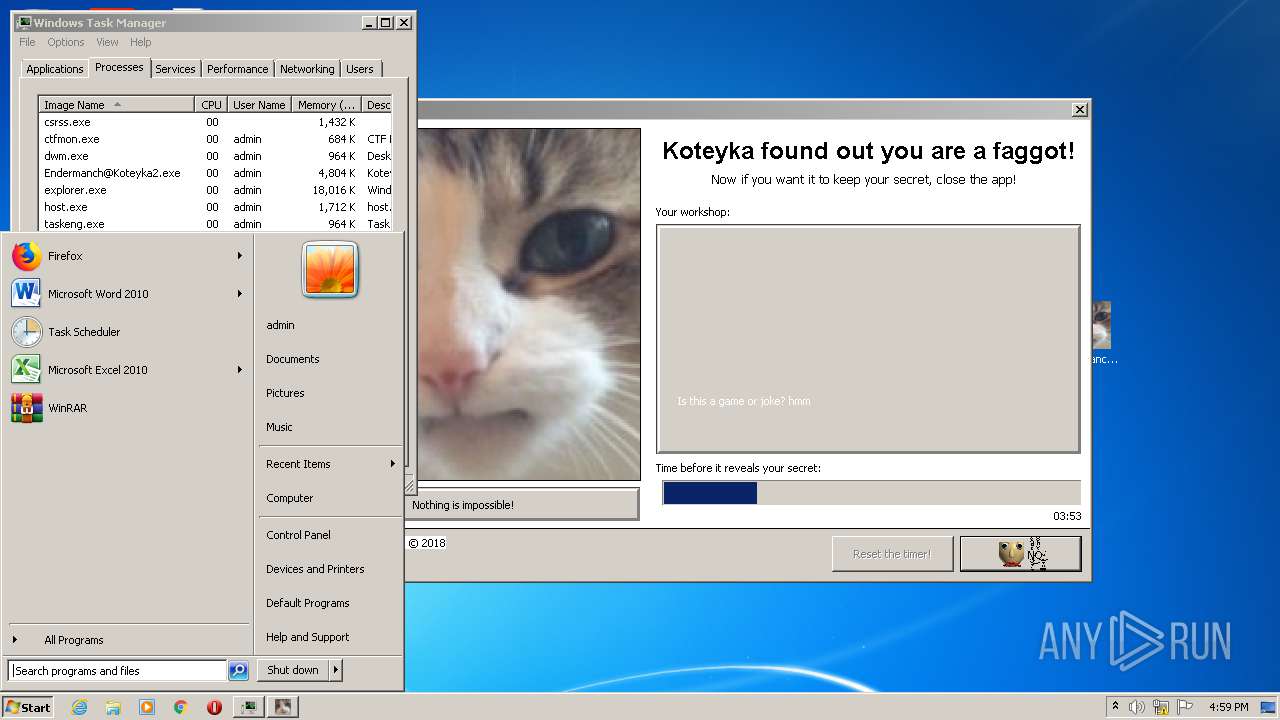The image size is (1280, 720).
Task: Open Windows Media Player in taskbar
Action: (147, 707)
